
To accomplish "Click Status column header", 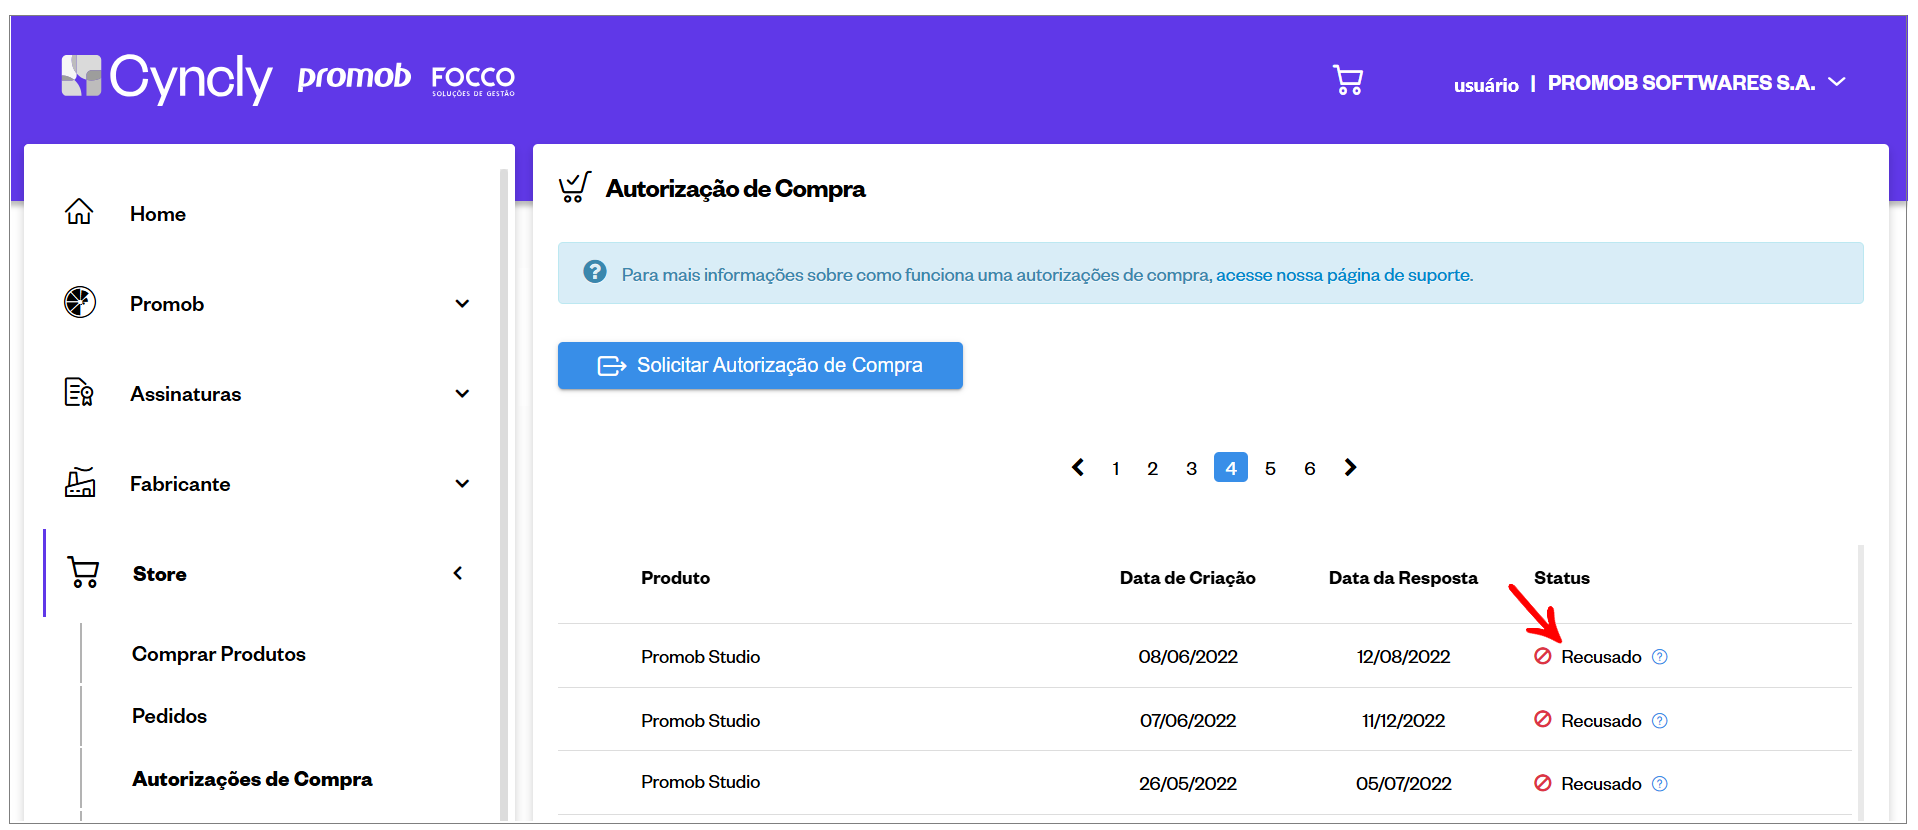I will [1561, 578].
